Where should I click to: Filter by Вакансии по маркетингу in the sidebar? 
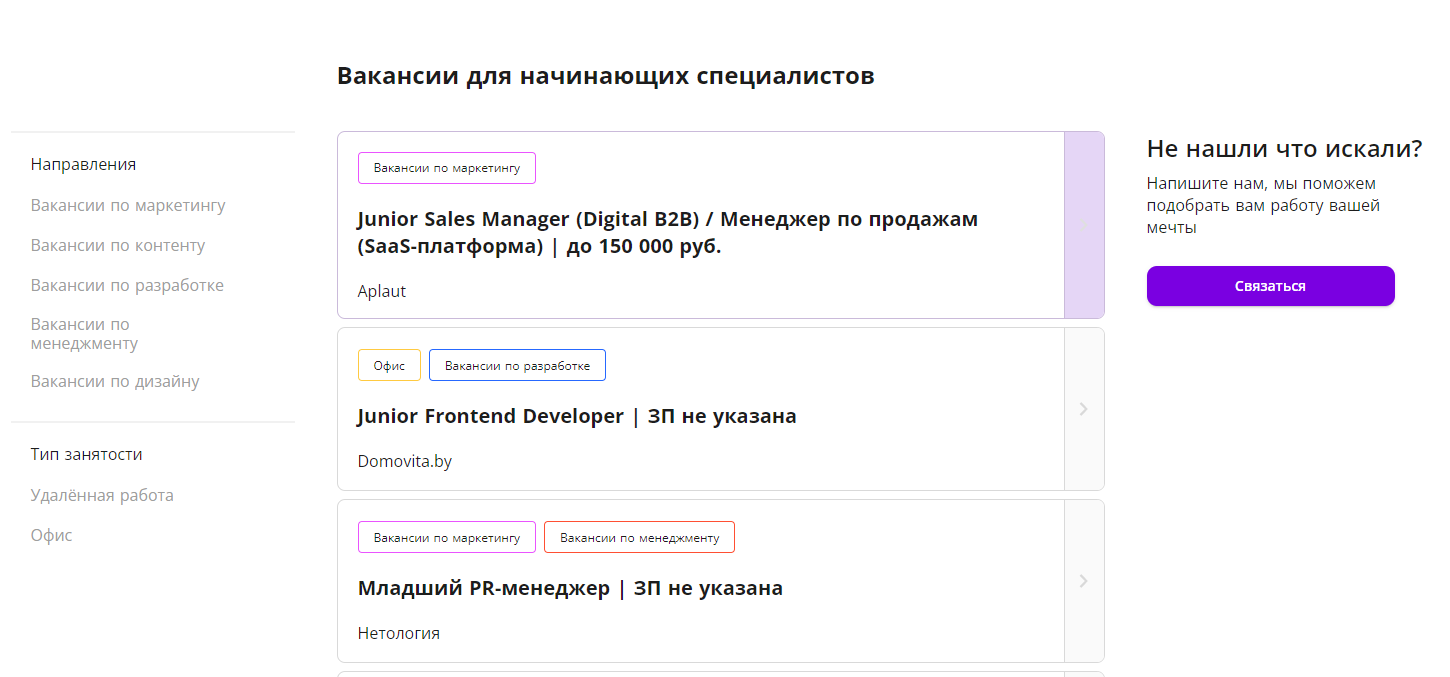pyautogui.click(x=128, y=205)
